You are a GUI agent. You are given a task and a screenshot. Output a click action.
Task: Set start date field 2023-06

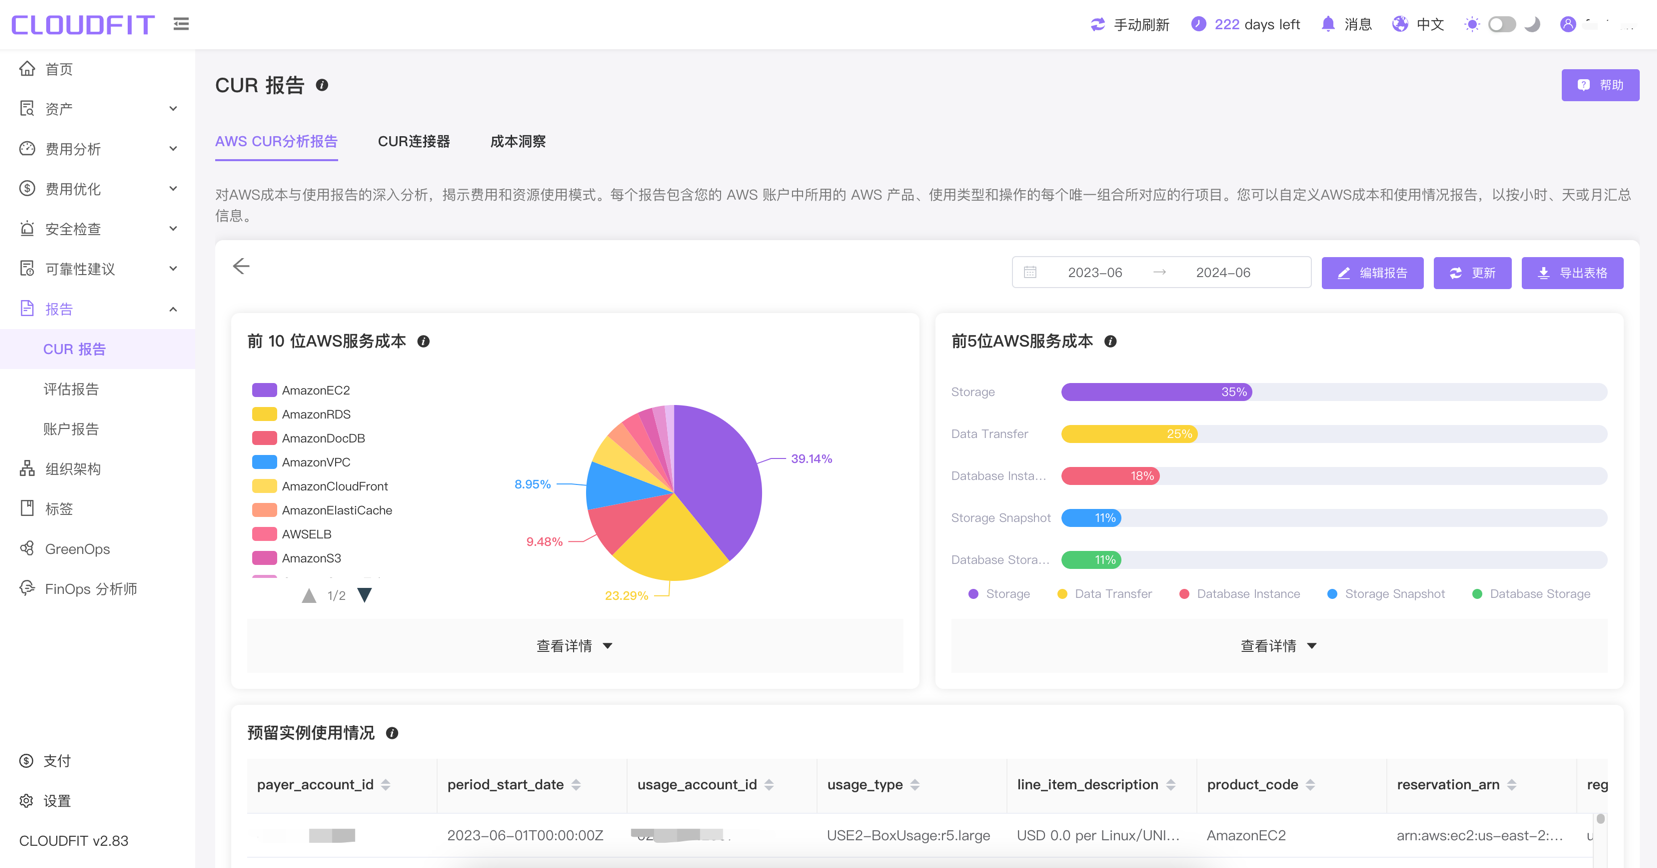tap(1095, 272)
